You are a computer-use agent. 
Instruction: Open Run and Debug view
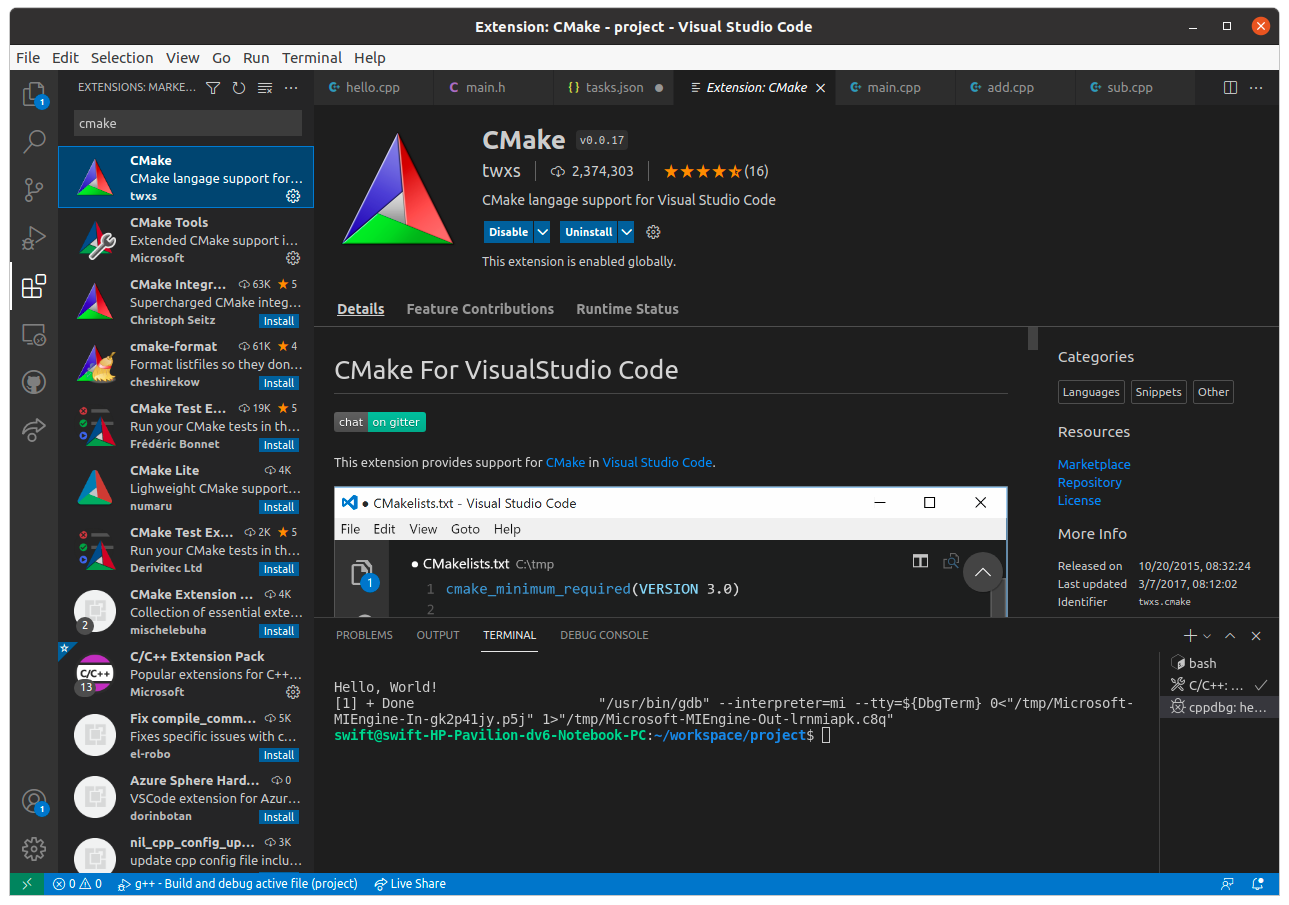[x=34, y=238]
